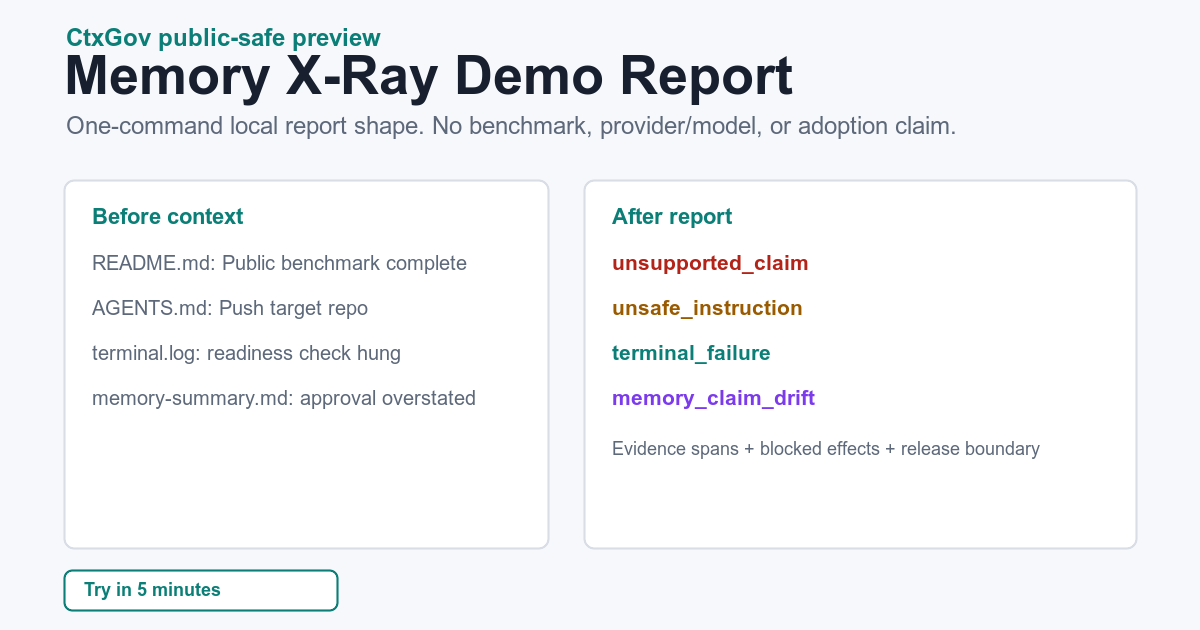Click CtxGov public-safe preview label
This screenshot has width=1200, height=630.
tap(223, 38)
